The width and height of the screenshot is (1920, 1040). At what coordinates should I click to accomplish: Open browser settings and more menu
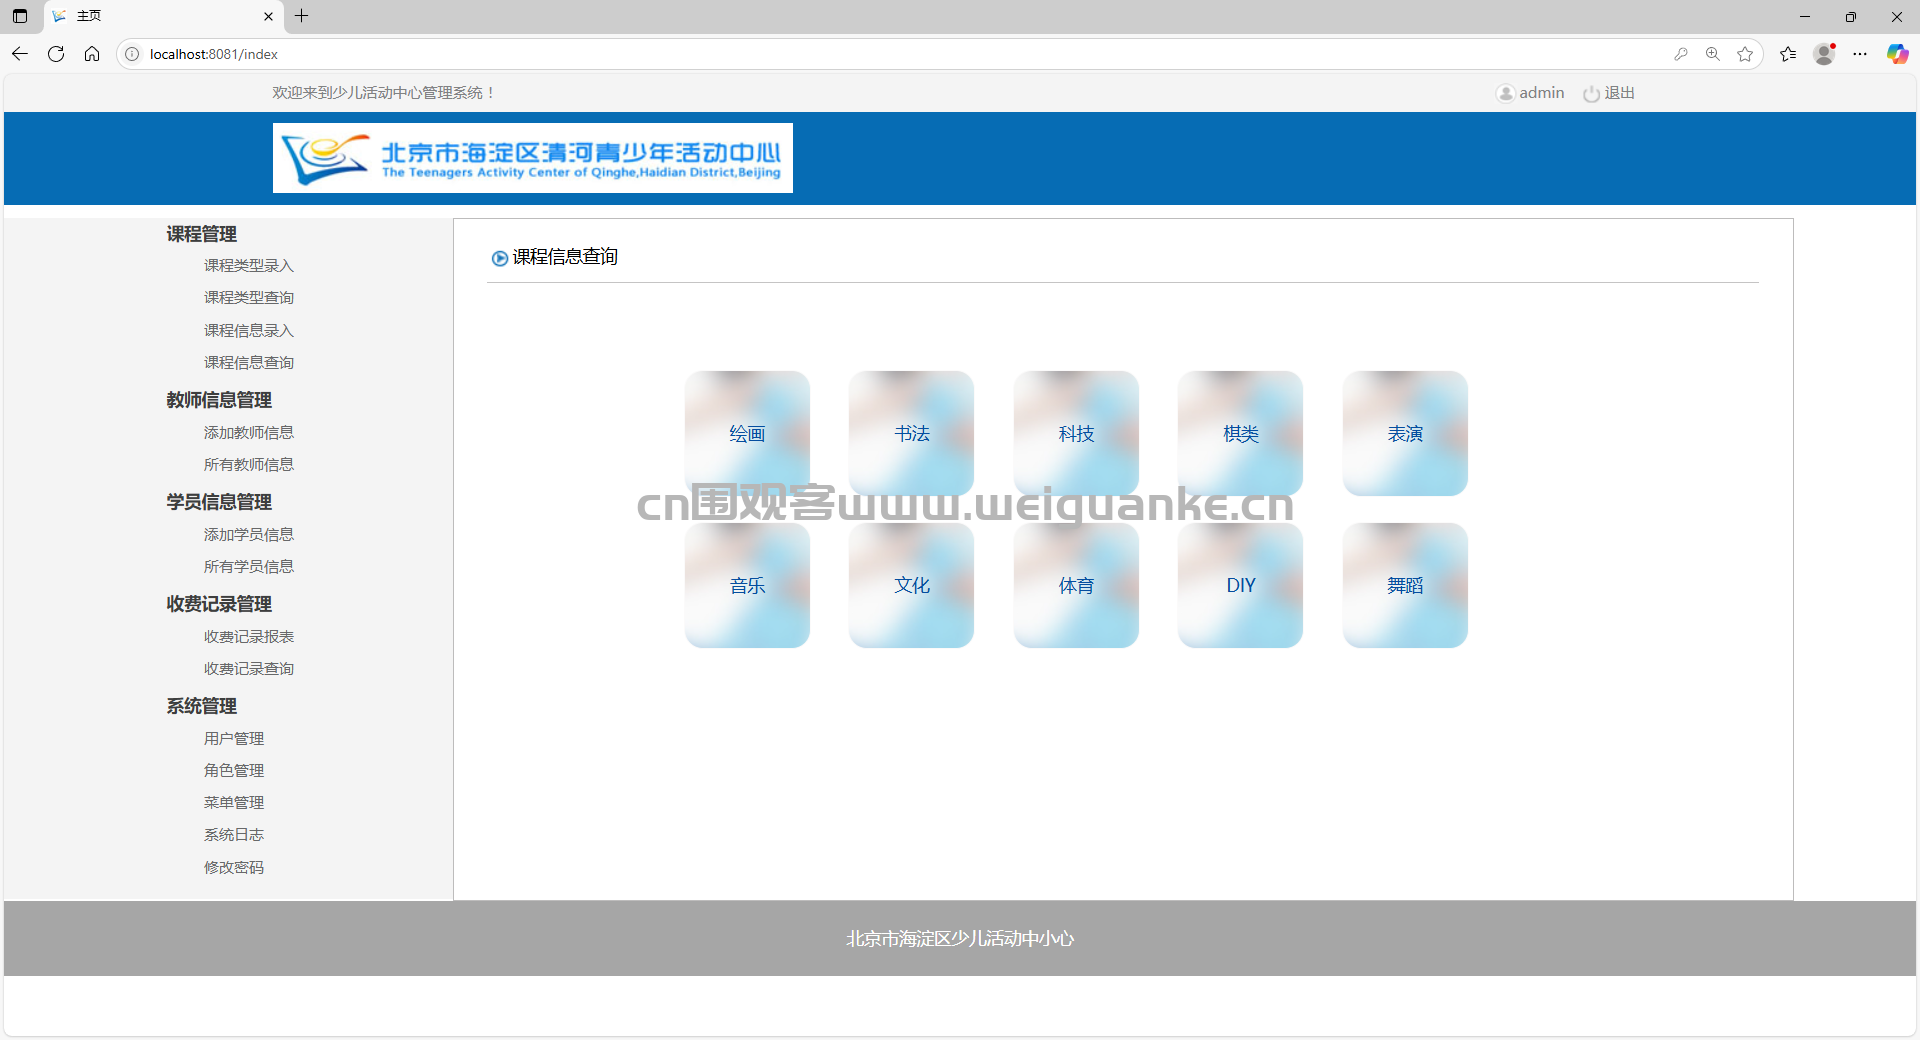(1860, 54)
